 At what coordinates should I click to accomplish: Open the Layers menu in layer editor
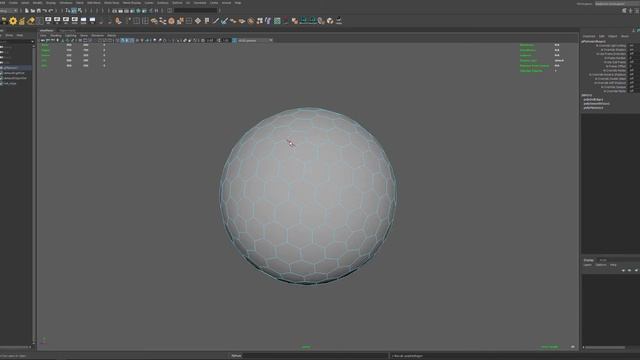(x=588, y=265)
